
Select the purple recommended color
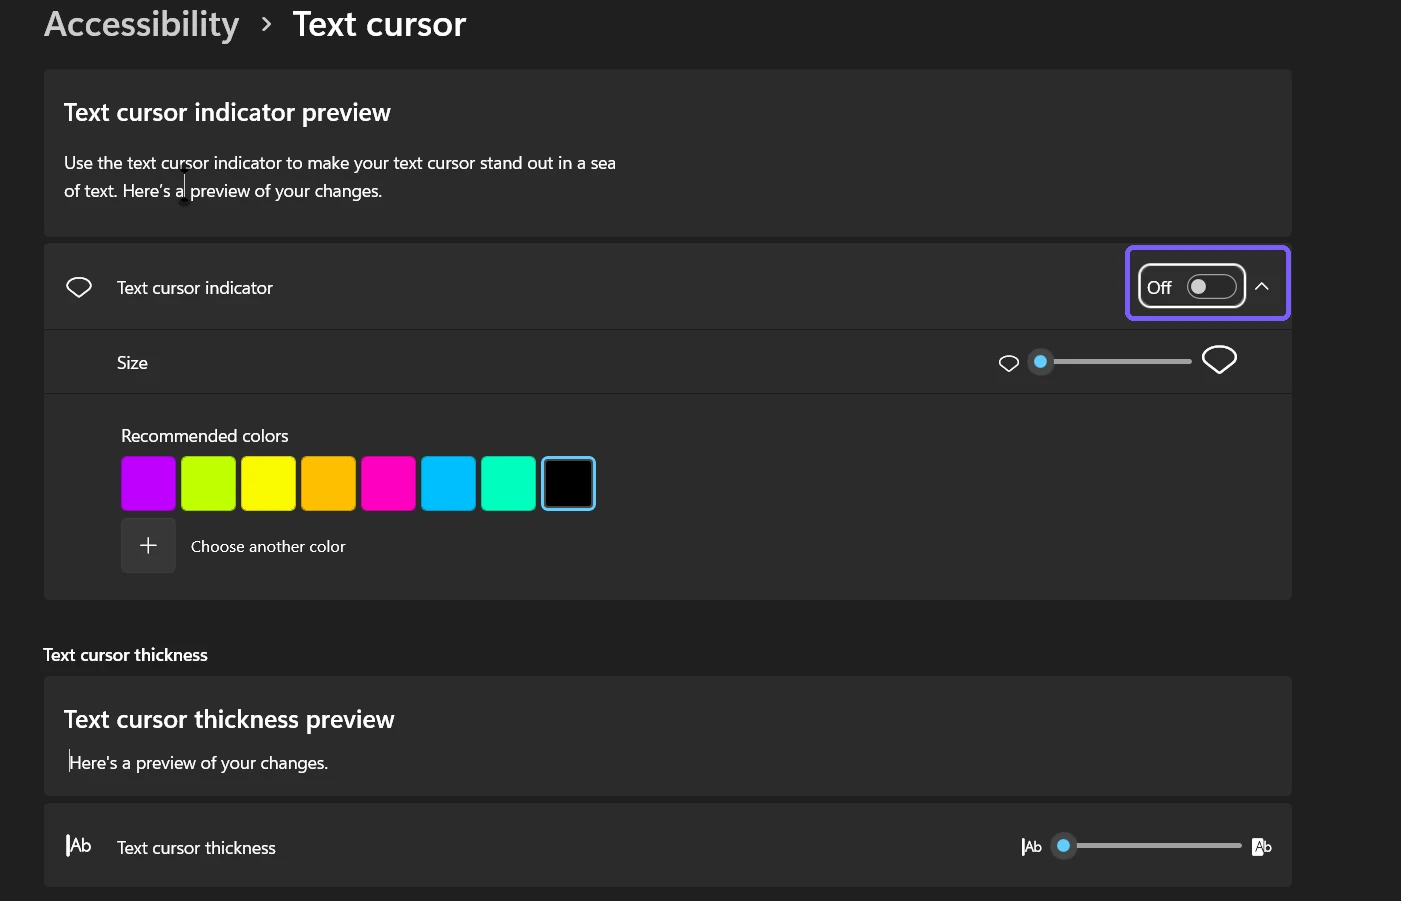[148, 483]
